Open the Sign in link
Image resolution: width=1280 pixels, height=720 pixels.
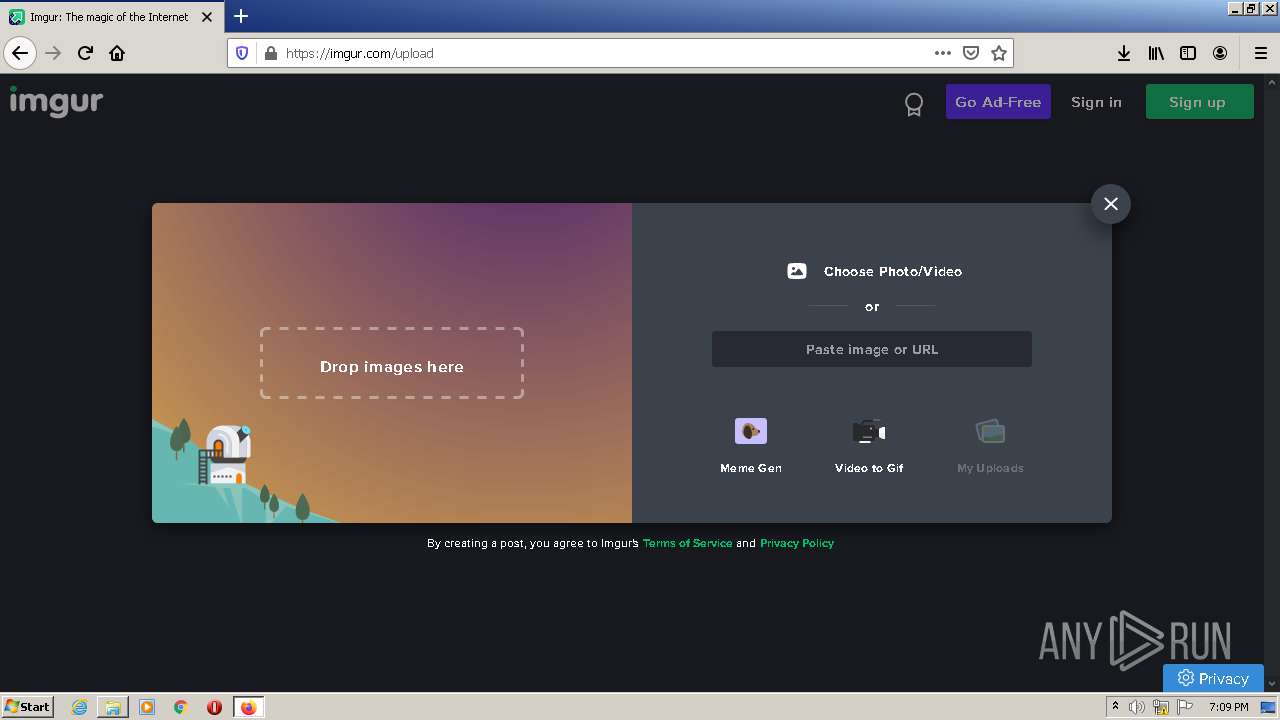1096,102
